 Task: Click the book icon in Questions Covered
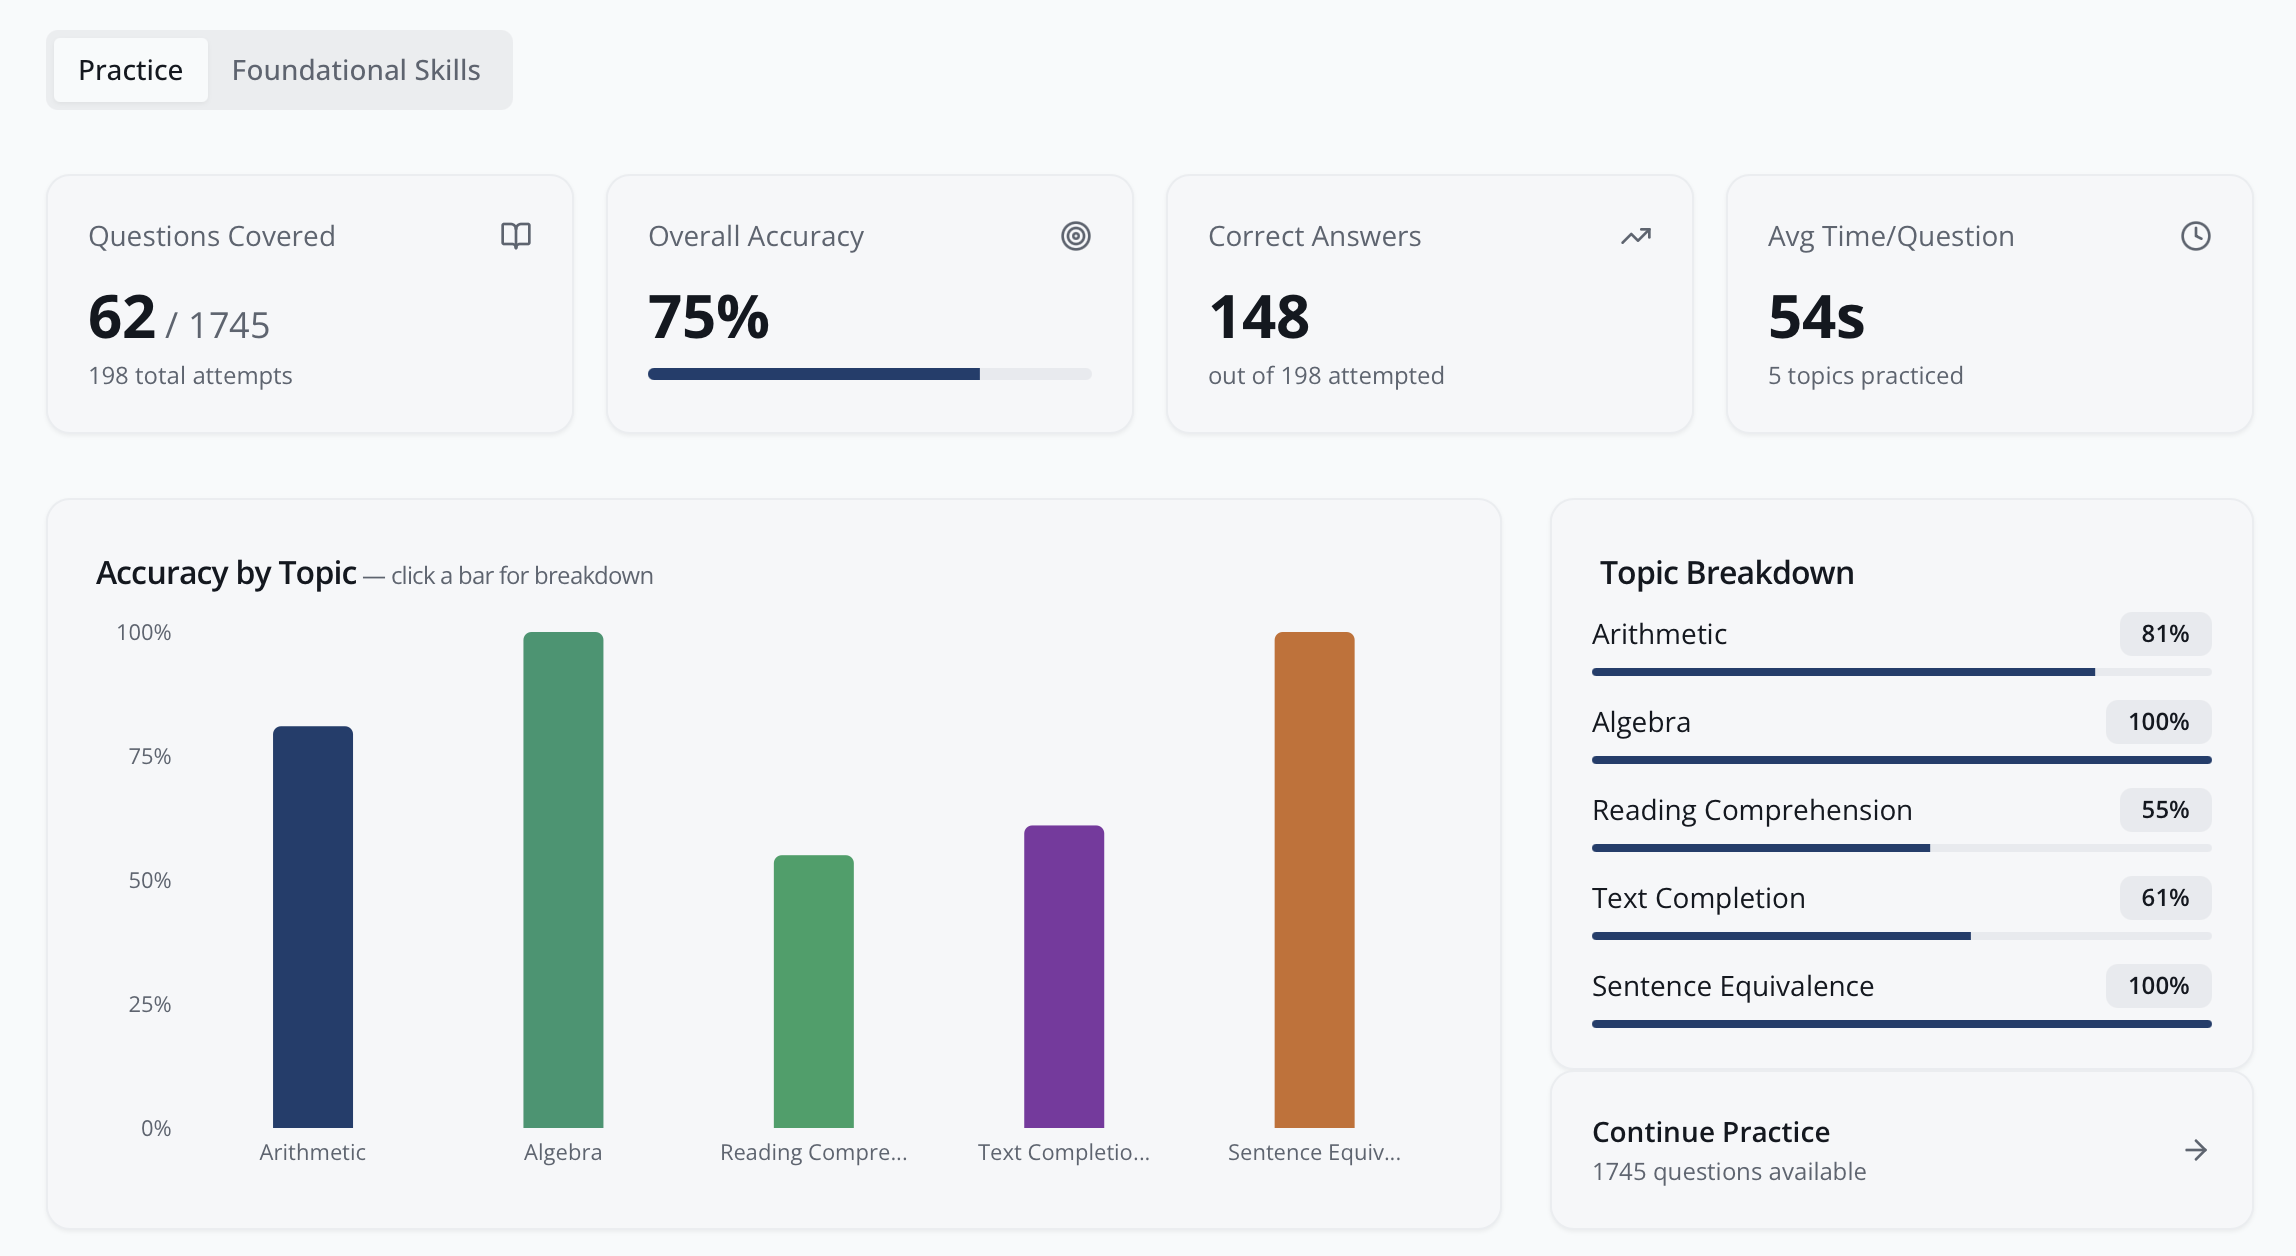(516, 236)
